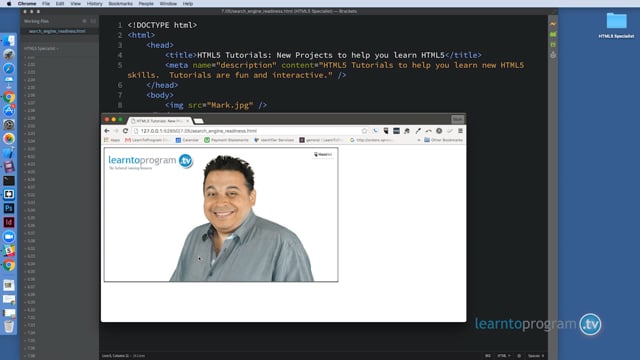Click the <!DOCTYPE html> line in editor
The image size is (640, 360).
pos(162,25)
